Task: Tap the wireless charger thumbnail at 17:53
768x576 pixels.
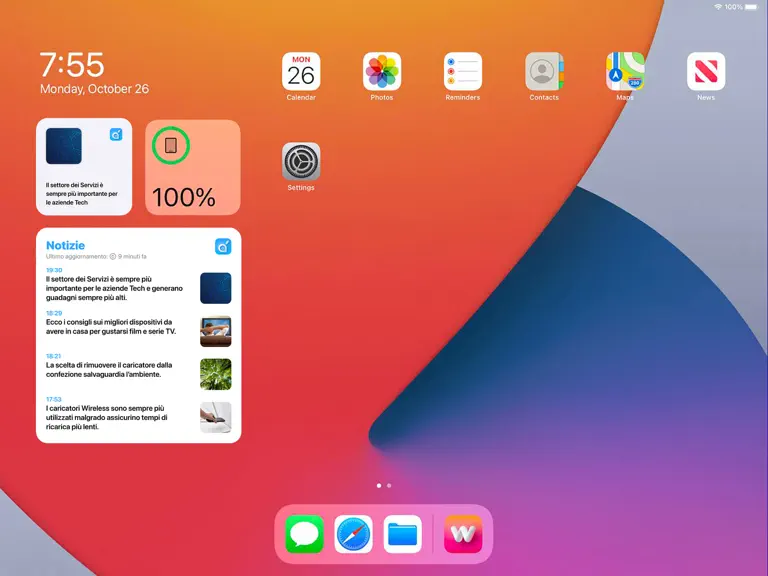Action: 216,417
